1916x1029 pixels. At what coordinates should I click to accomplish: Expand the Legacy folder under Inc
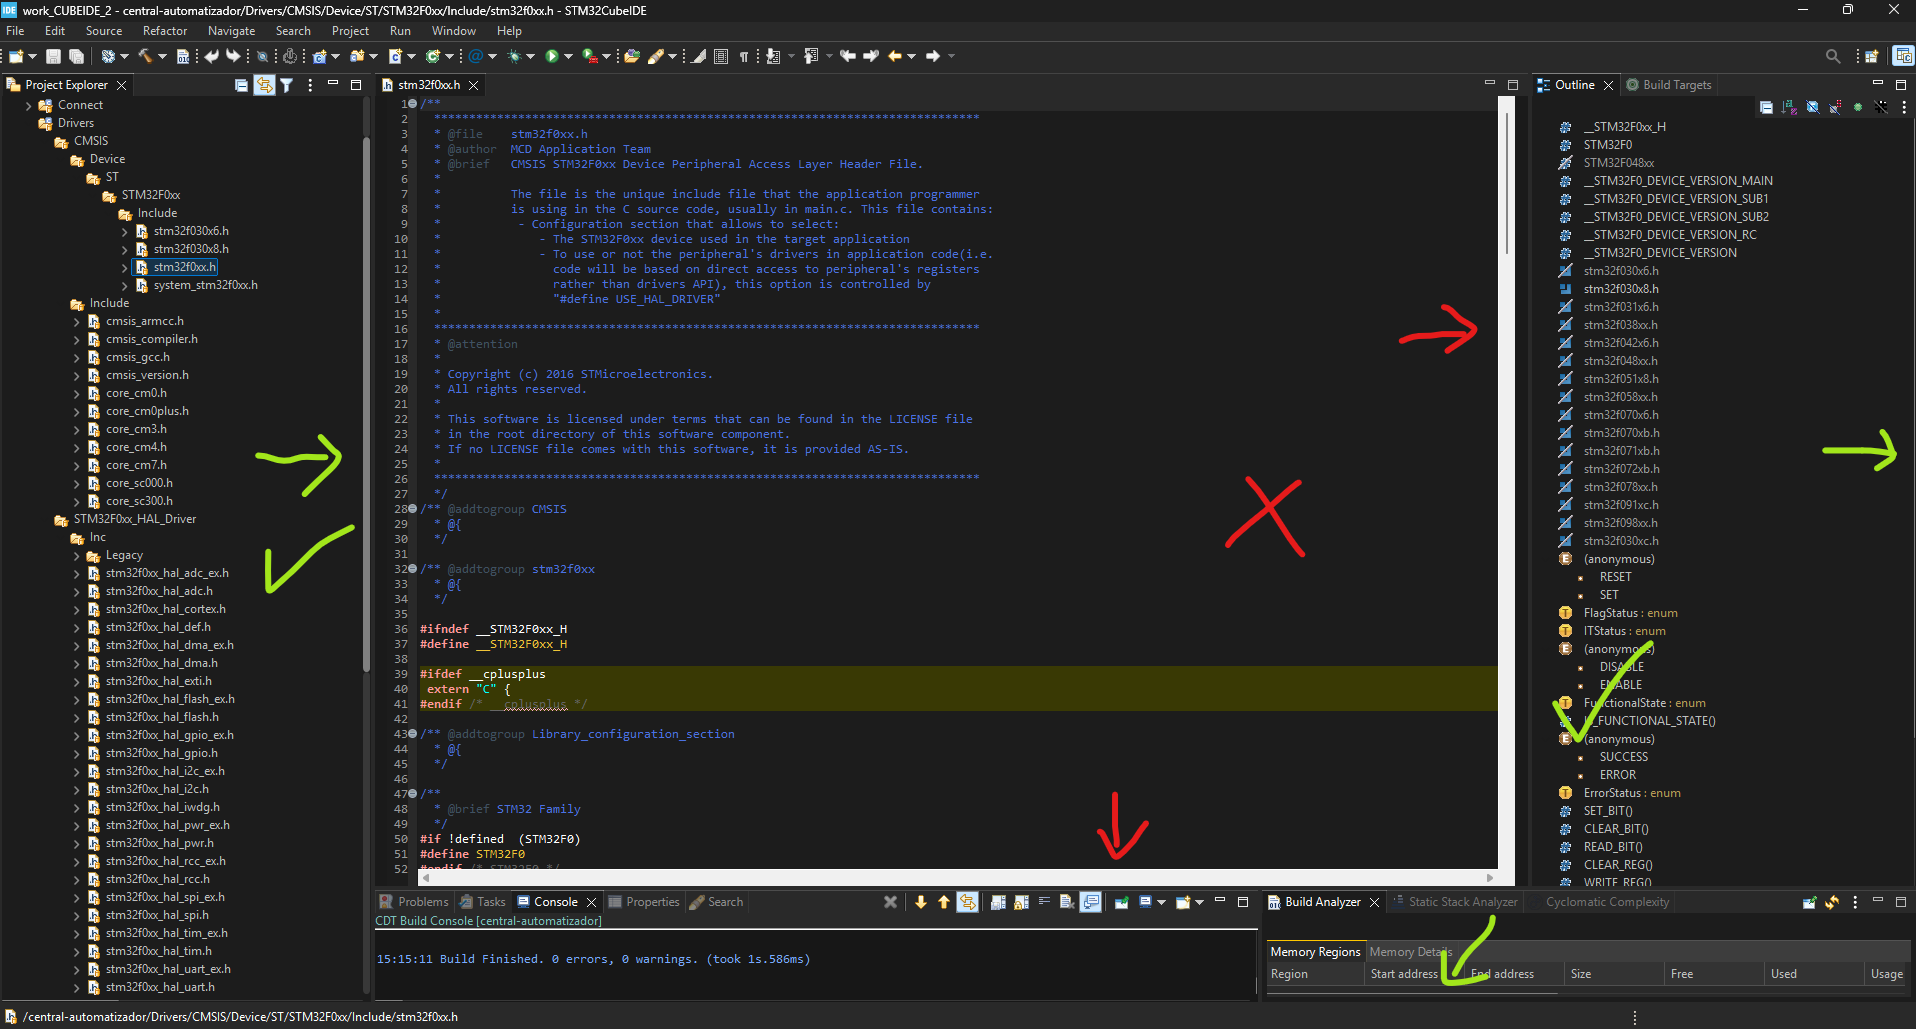click(78, 555)
